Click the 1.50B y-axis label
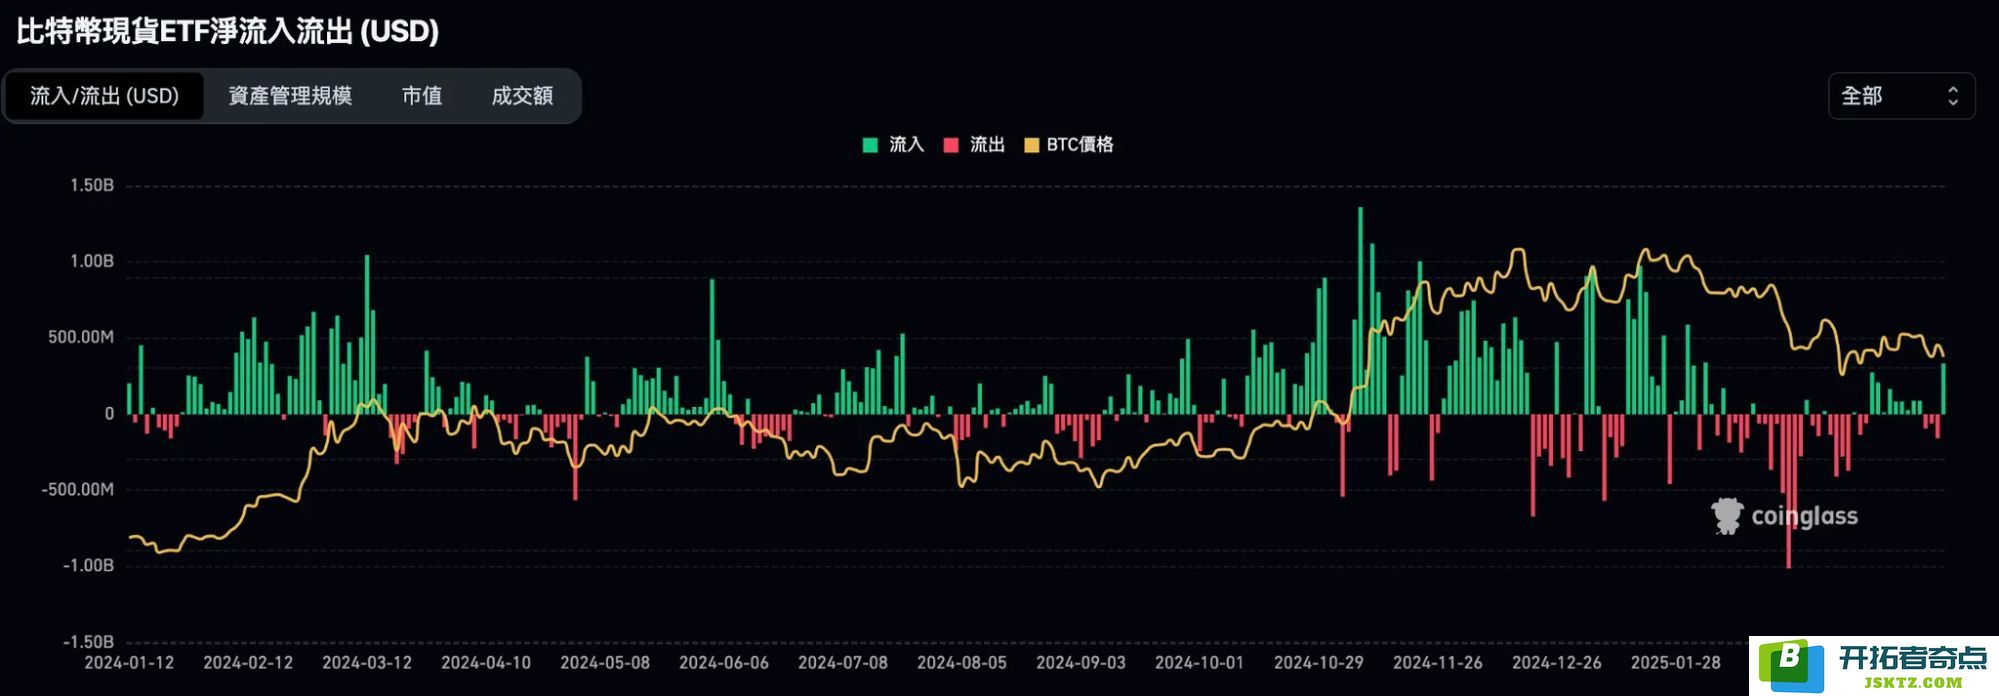1999x696 pixels. point(92,185)
